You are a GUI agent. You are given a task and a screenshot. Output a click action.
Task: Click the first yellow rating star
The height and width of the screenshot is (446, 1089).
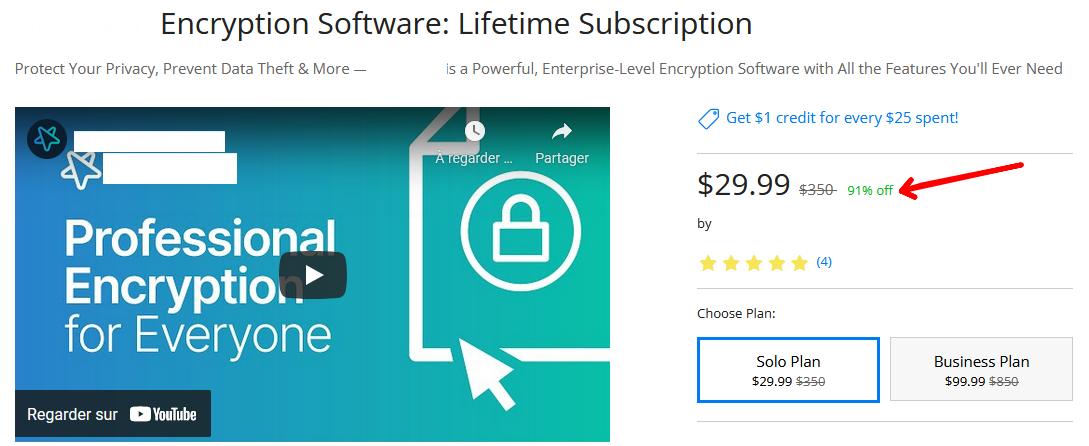click(708, 263)
